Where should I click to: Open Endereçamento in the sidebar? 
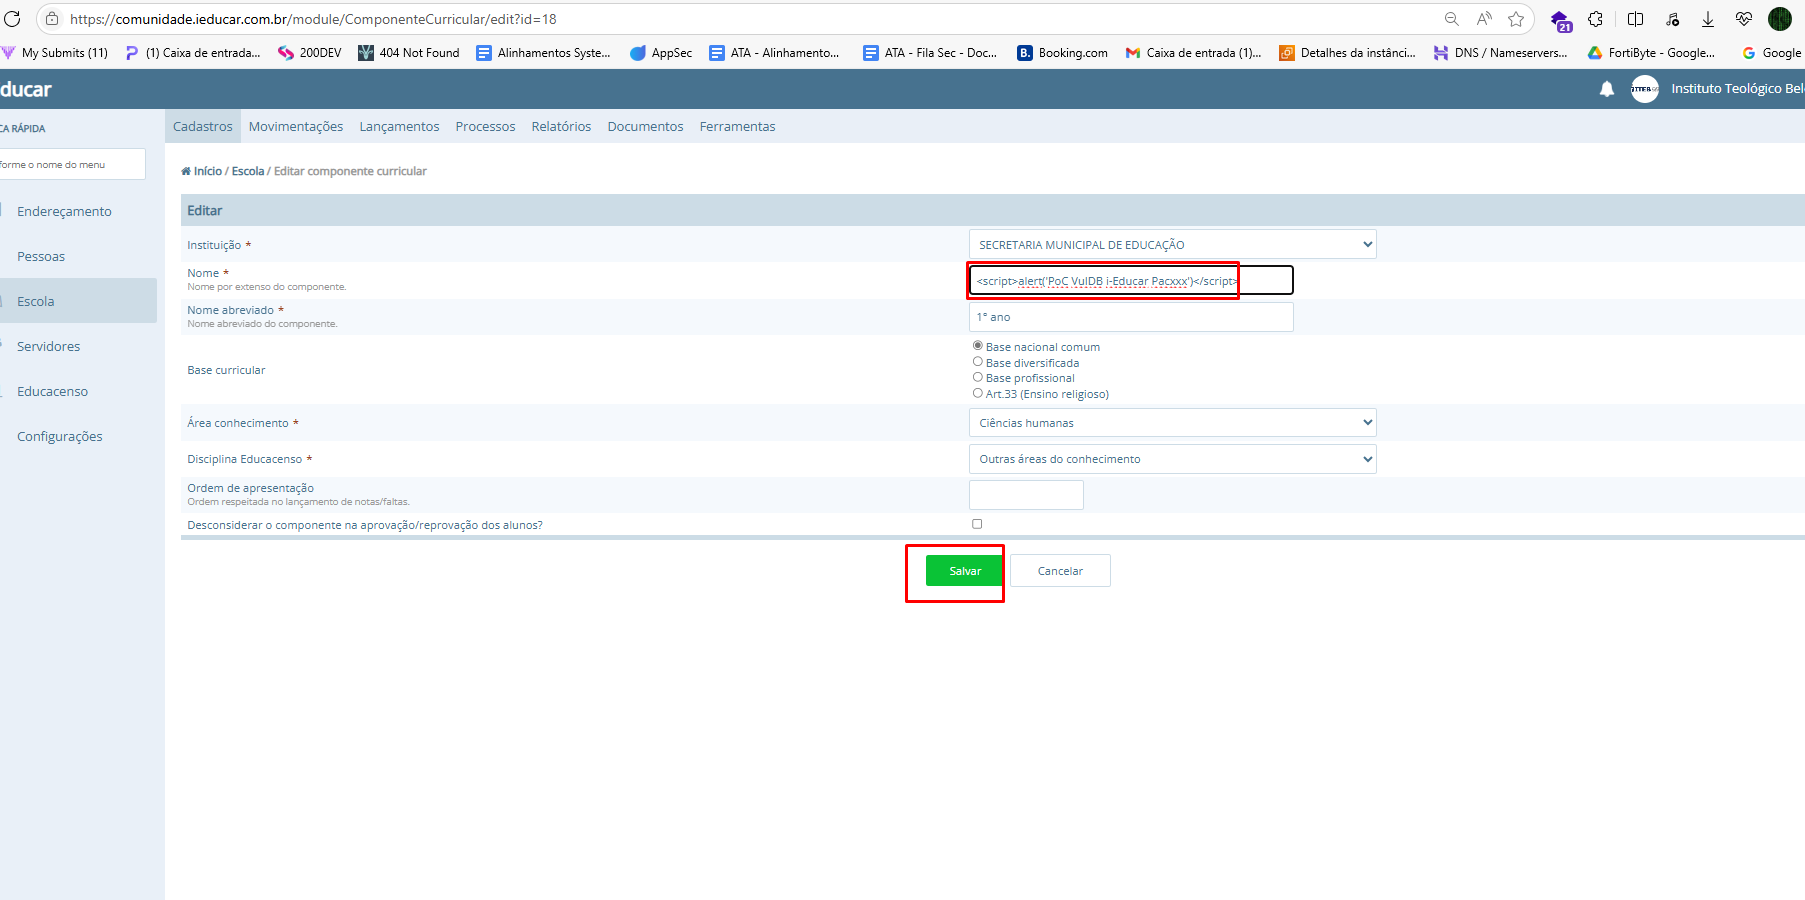click(64, 211)
